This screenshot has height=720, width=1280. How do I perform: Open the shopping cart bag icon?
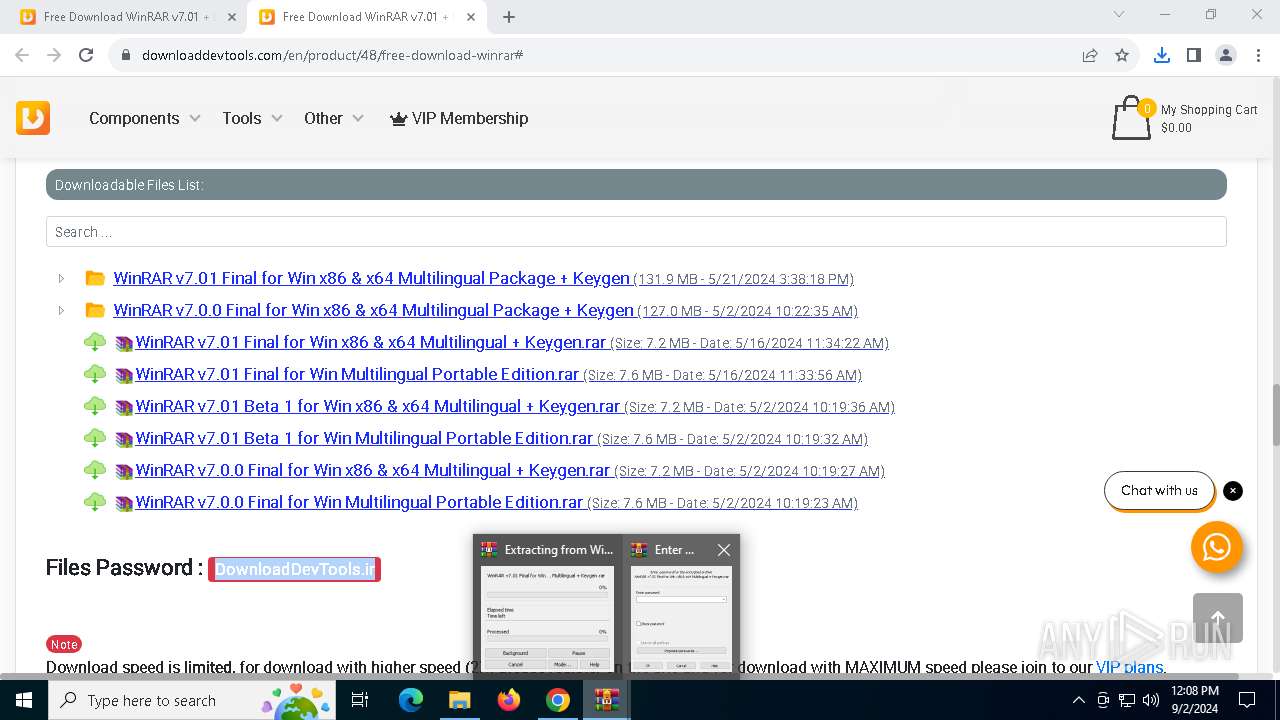click(1131, 118)
